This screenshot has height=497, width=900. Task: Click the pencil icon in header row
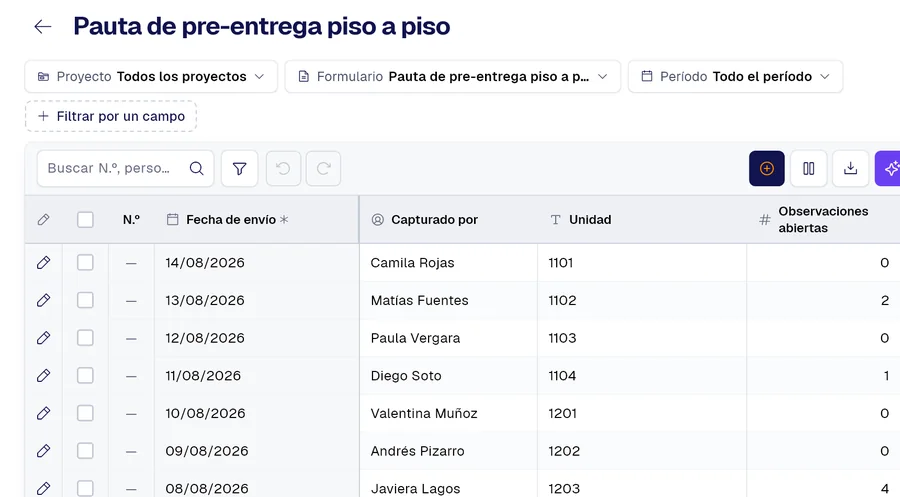[x=43, y=220]
